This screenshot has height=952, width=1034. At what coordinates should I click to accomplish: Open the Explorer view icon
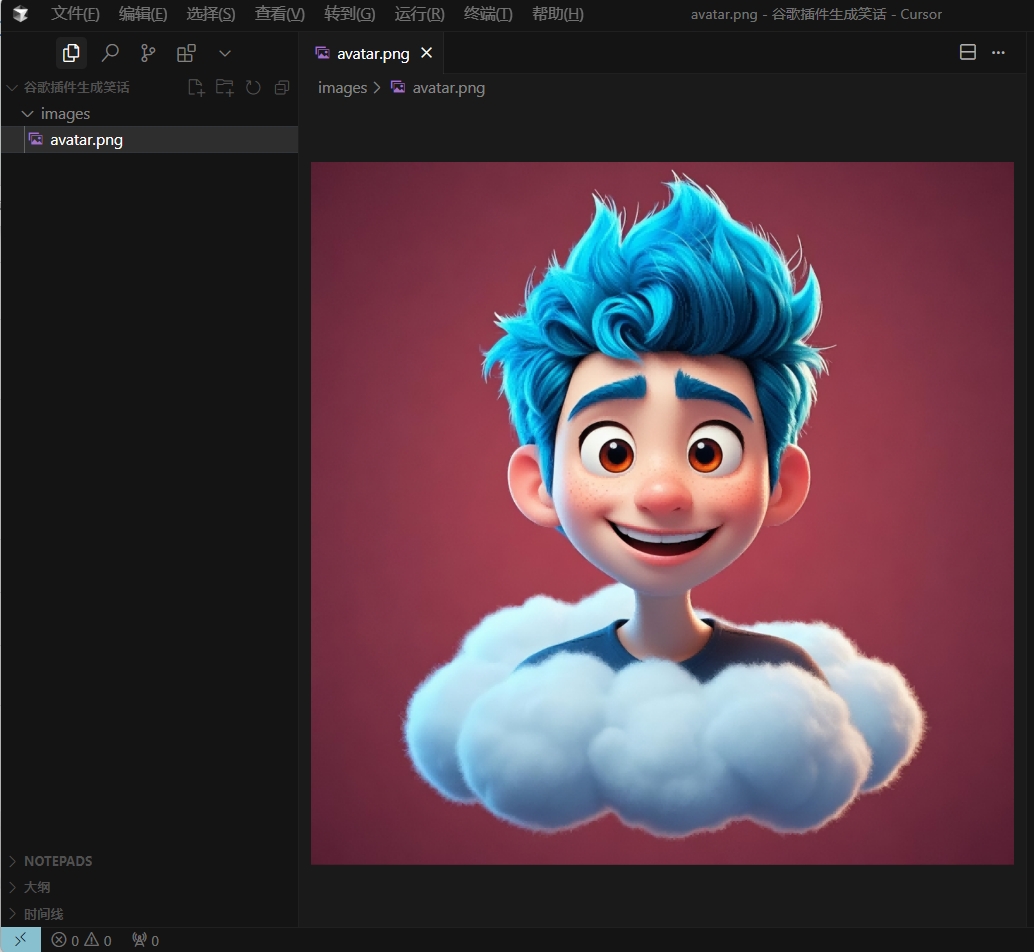[71, 53]
